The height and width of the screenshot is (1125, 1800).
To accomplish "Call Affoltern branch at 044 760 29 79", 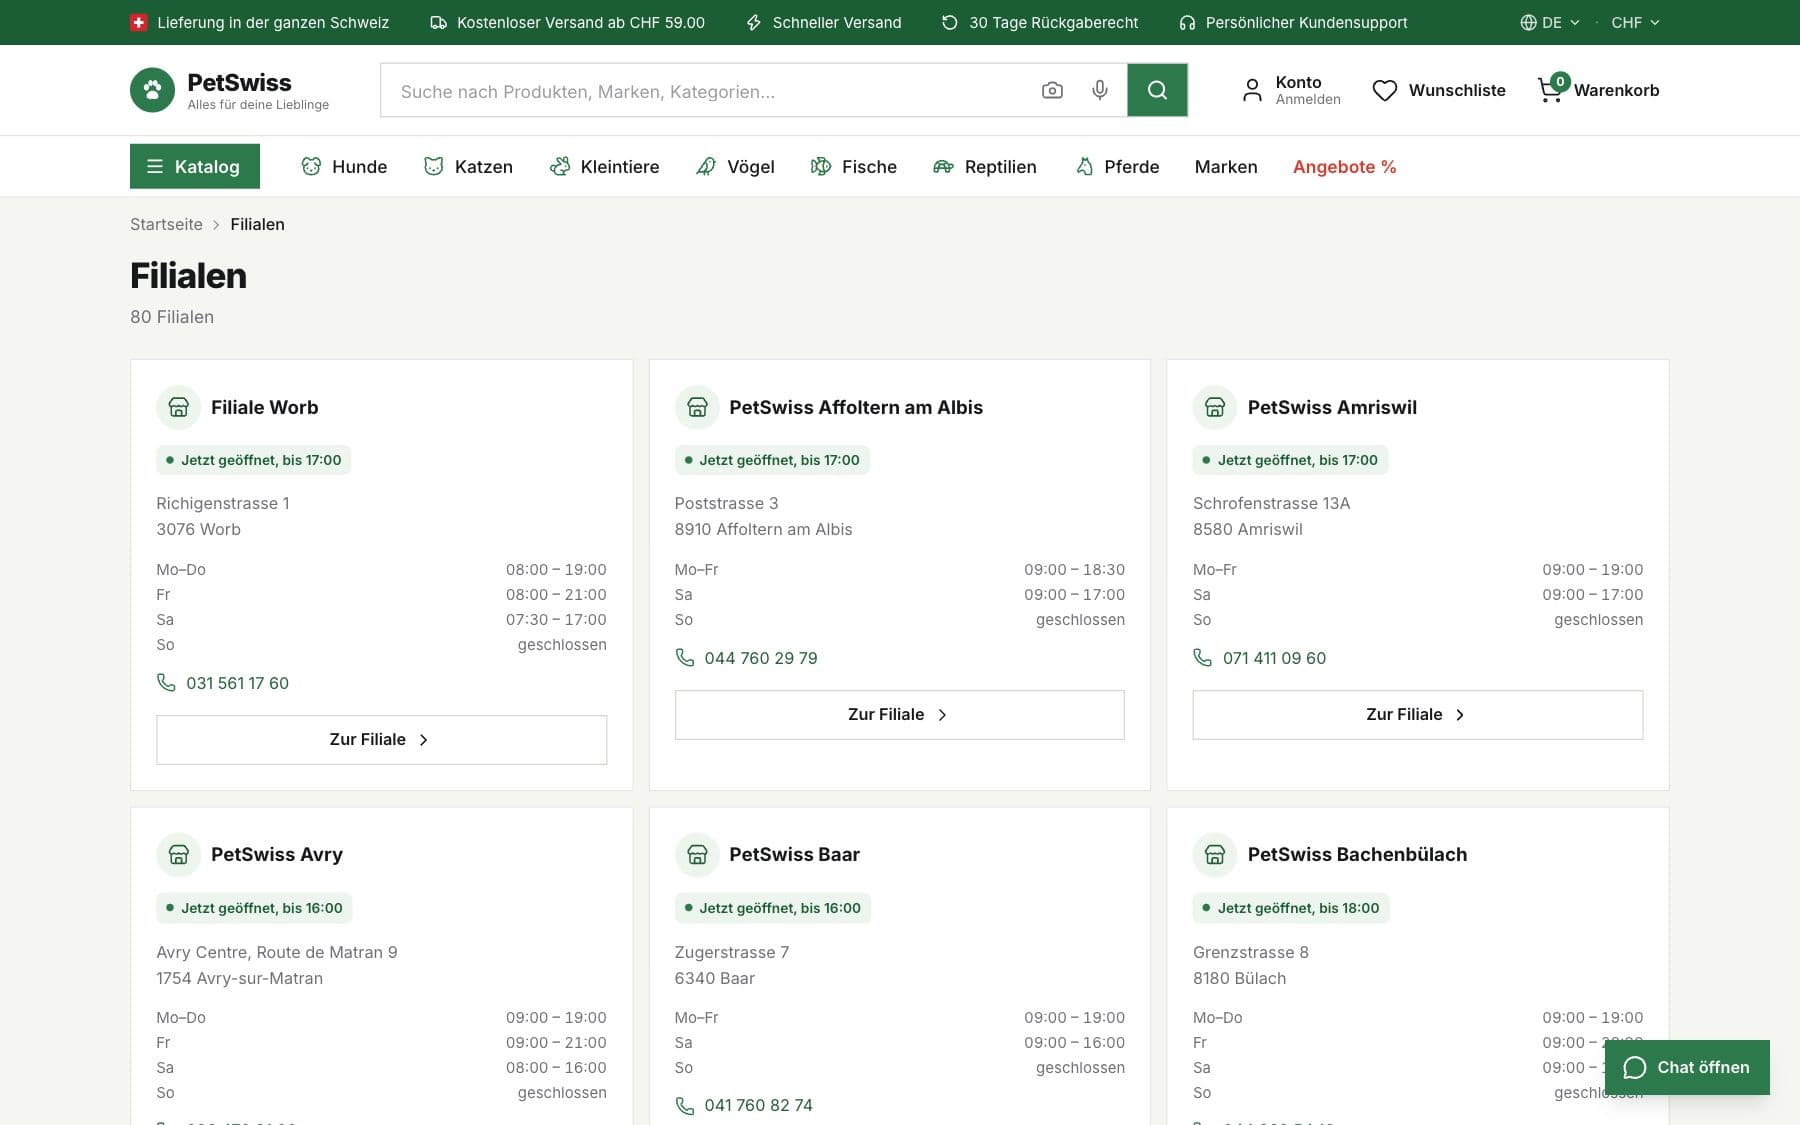I will pos(746,658).
